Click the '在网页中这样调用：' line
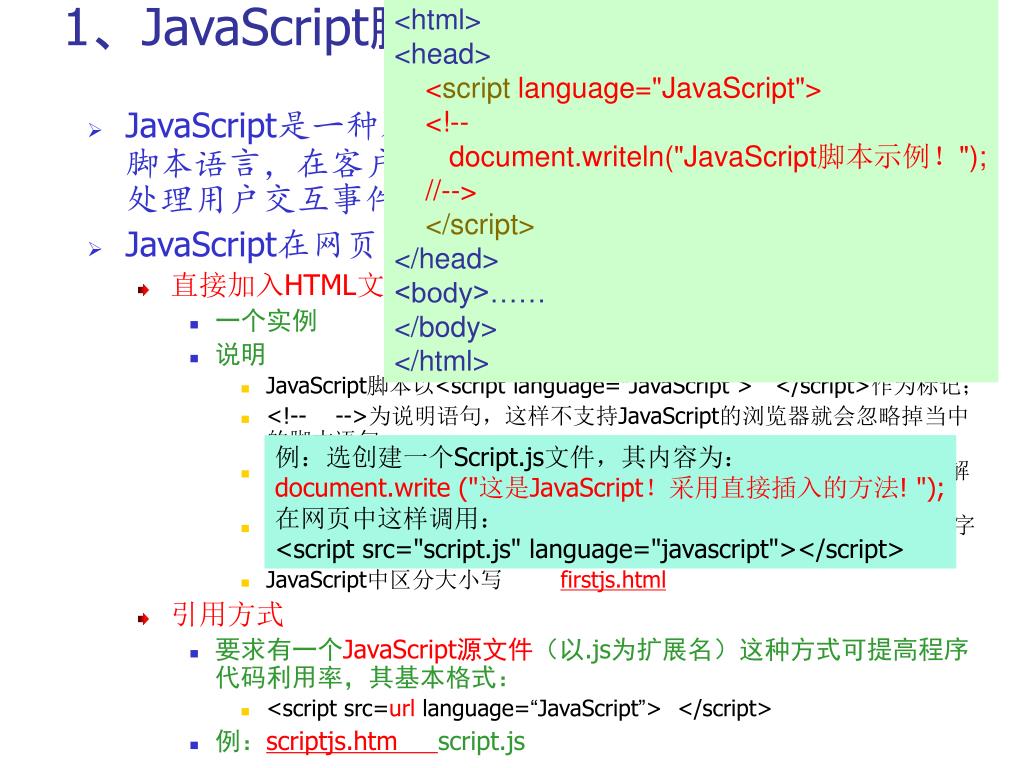This screenshot has height=768, width=1024. pyautogui.click(x=383, y=519)
